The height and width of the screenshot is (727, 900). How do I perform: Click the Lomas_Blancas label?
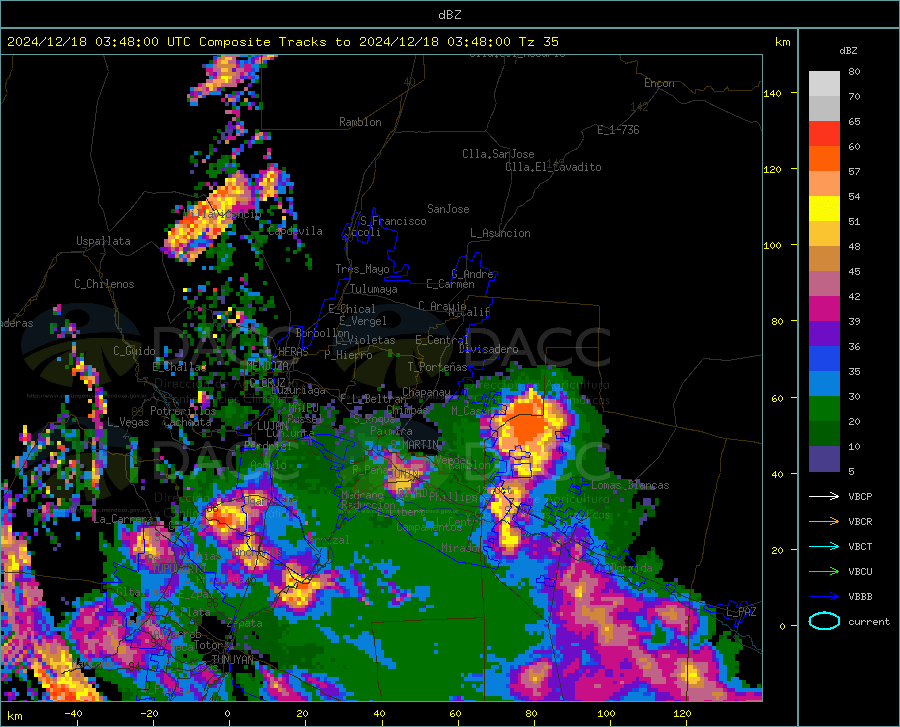coord(630,485)
